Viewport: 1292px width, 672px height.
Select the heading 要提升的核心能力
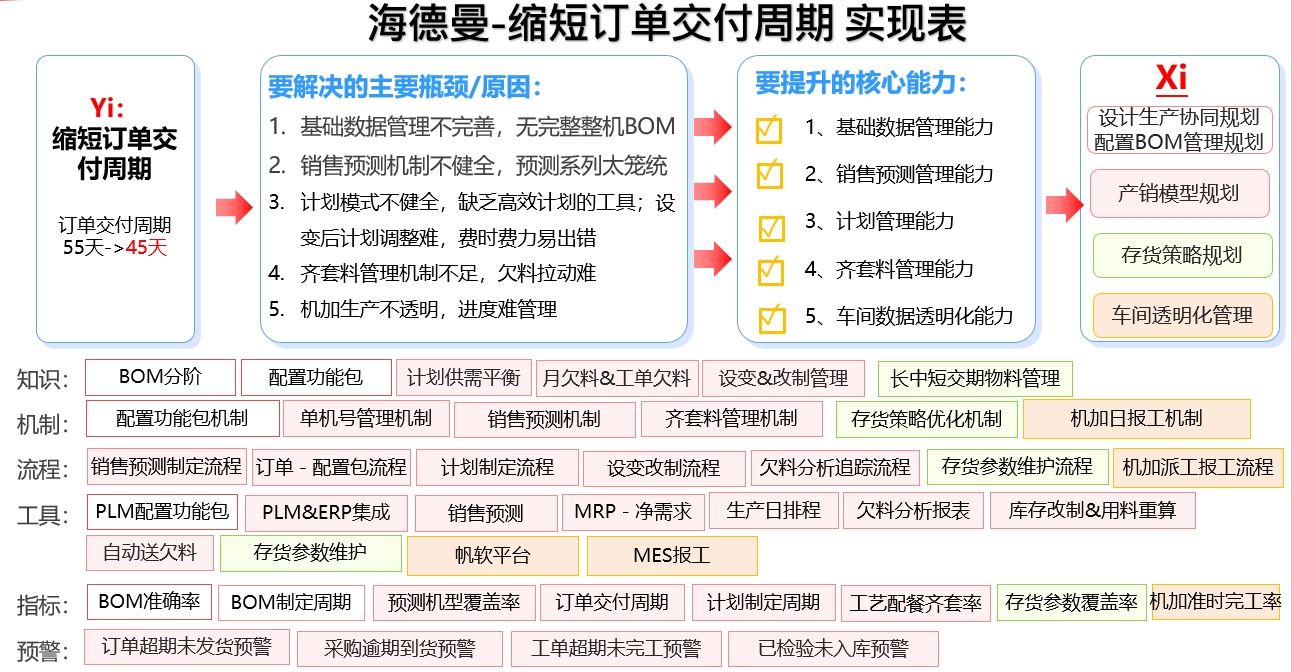coord(861,83)
